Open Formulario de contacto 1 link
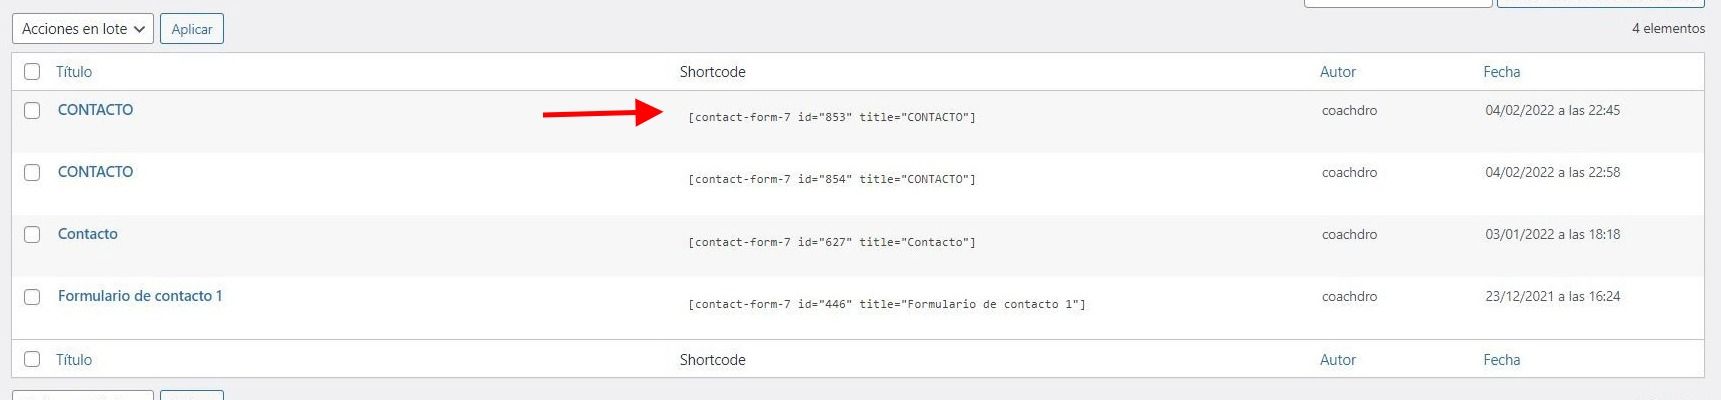 pos(140,296)
